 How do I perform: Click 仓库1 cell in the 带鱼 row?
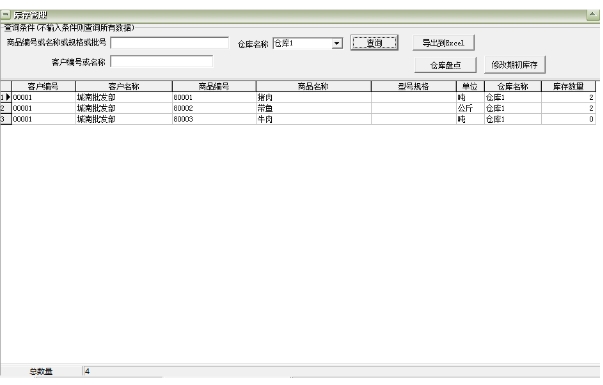pyautogui.click(x=513, y=108)
